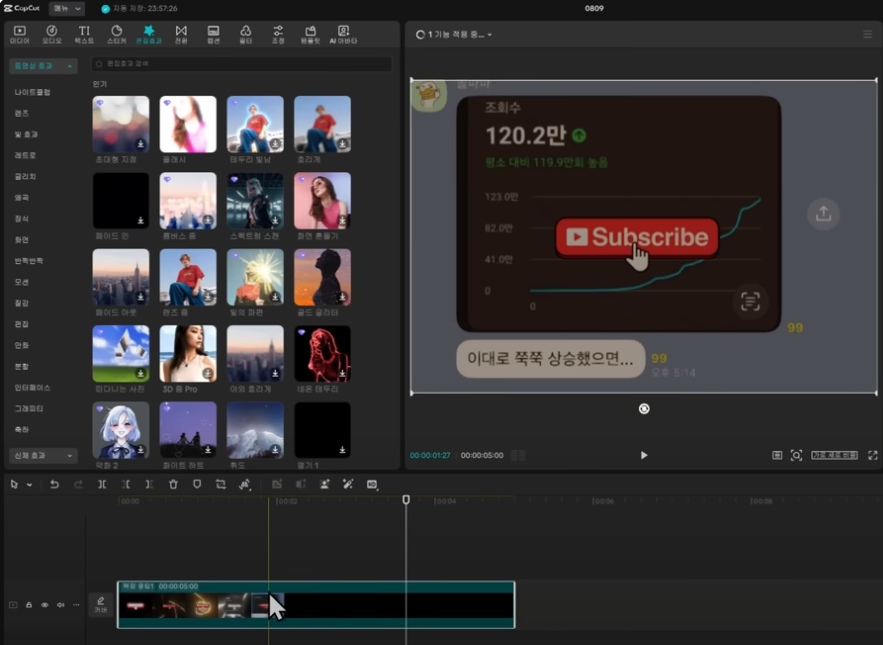Click the selection pointer tool
The height and width of the screenshot is (645, 883).
(14, 484)
